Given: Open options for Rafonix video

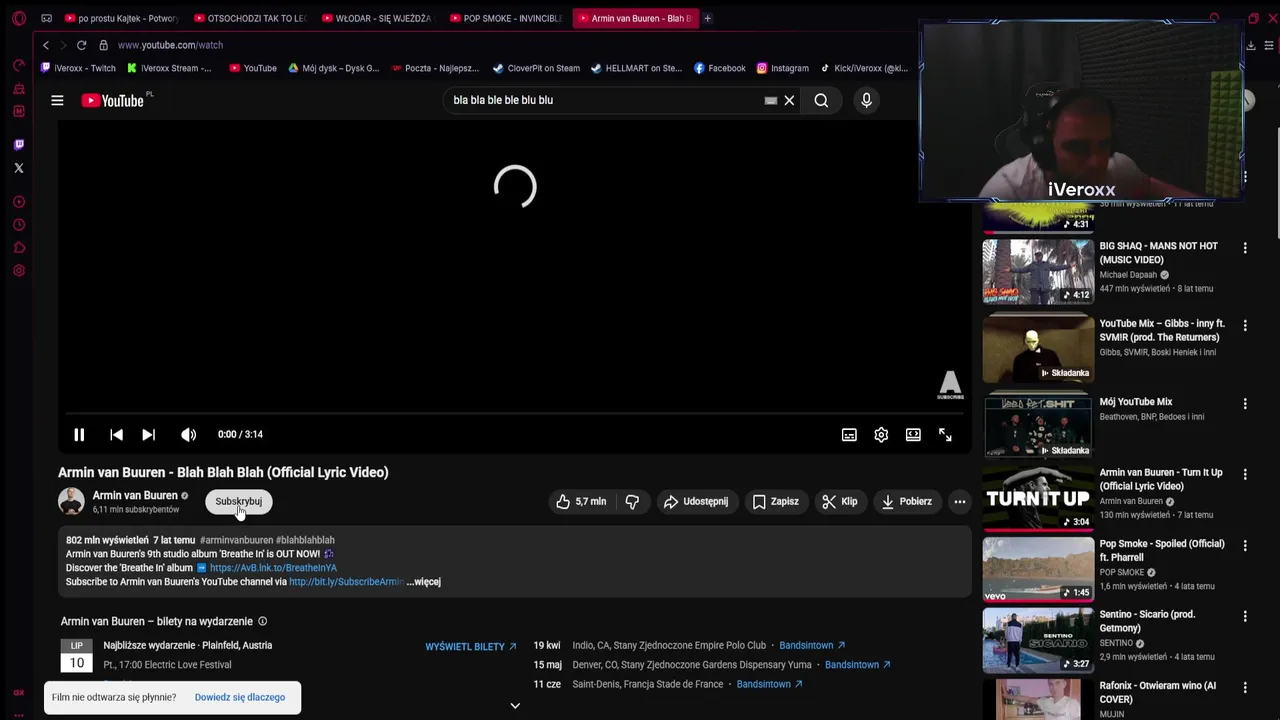Looking at the screenshot, I should [1245, 688].
